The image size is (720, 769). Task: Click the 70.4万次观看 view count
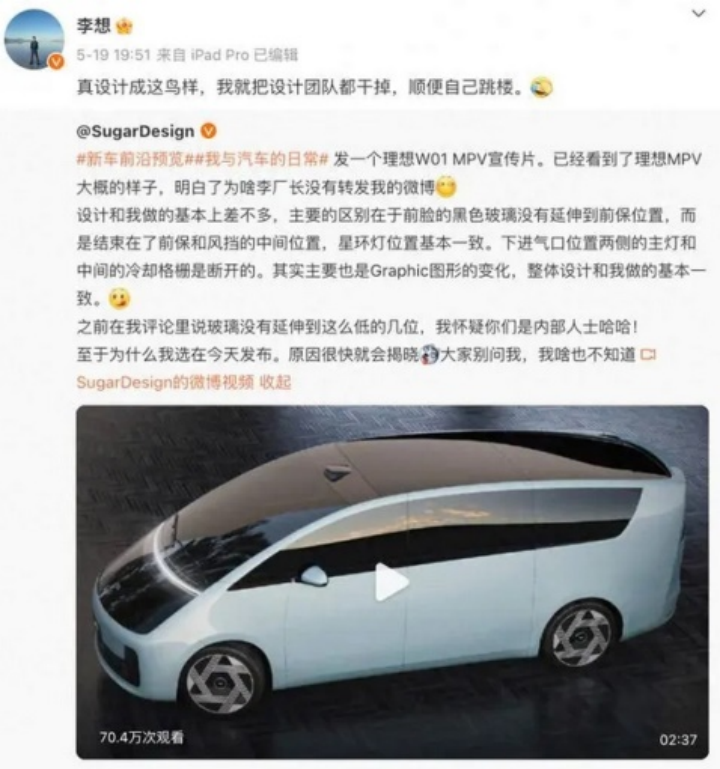click(x=142, y=737)
